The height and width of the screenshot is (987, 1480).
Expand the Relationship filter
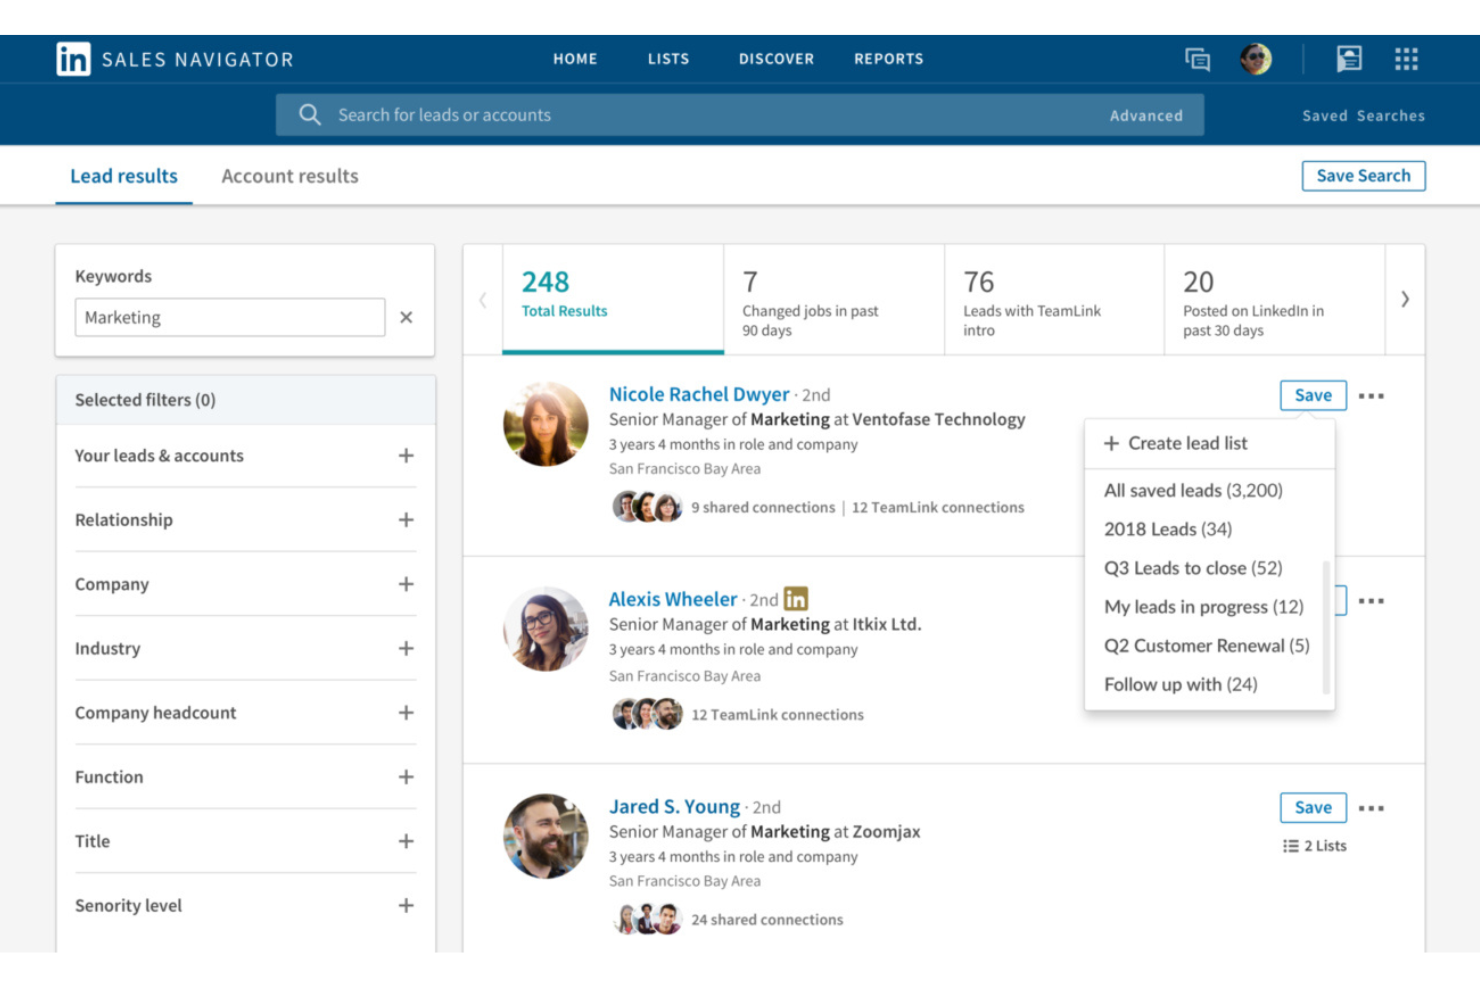coord(406,520)
